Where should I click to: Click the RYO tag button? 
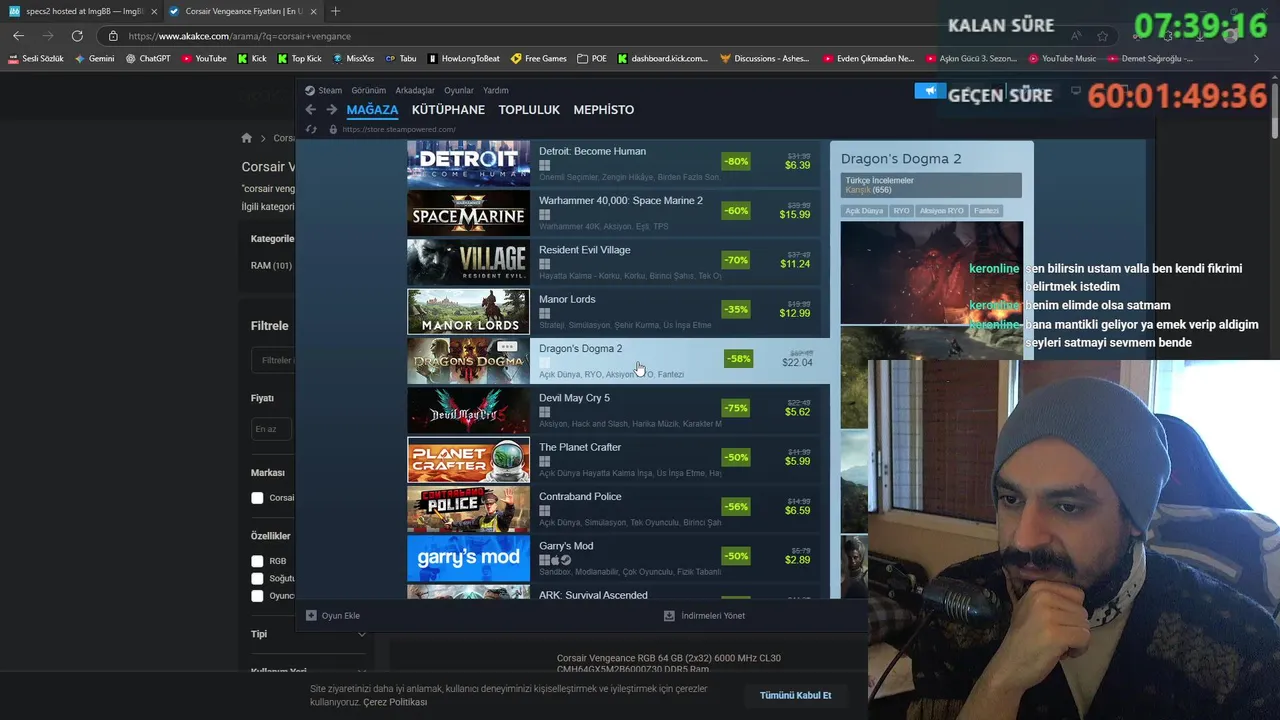coord(901,211)
